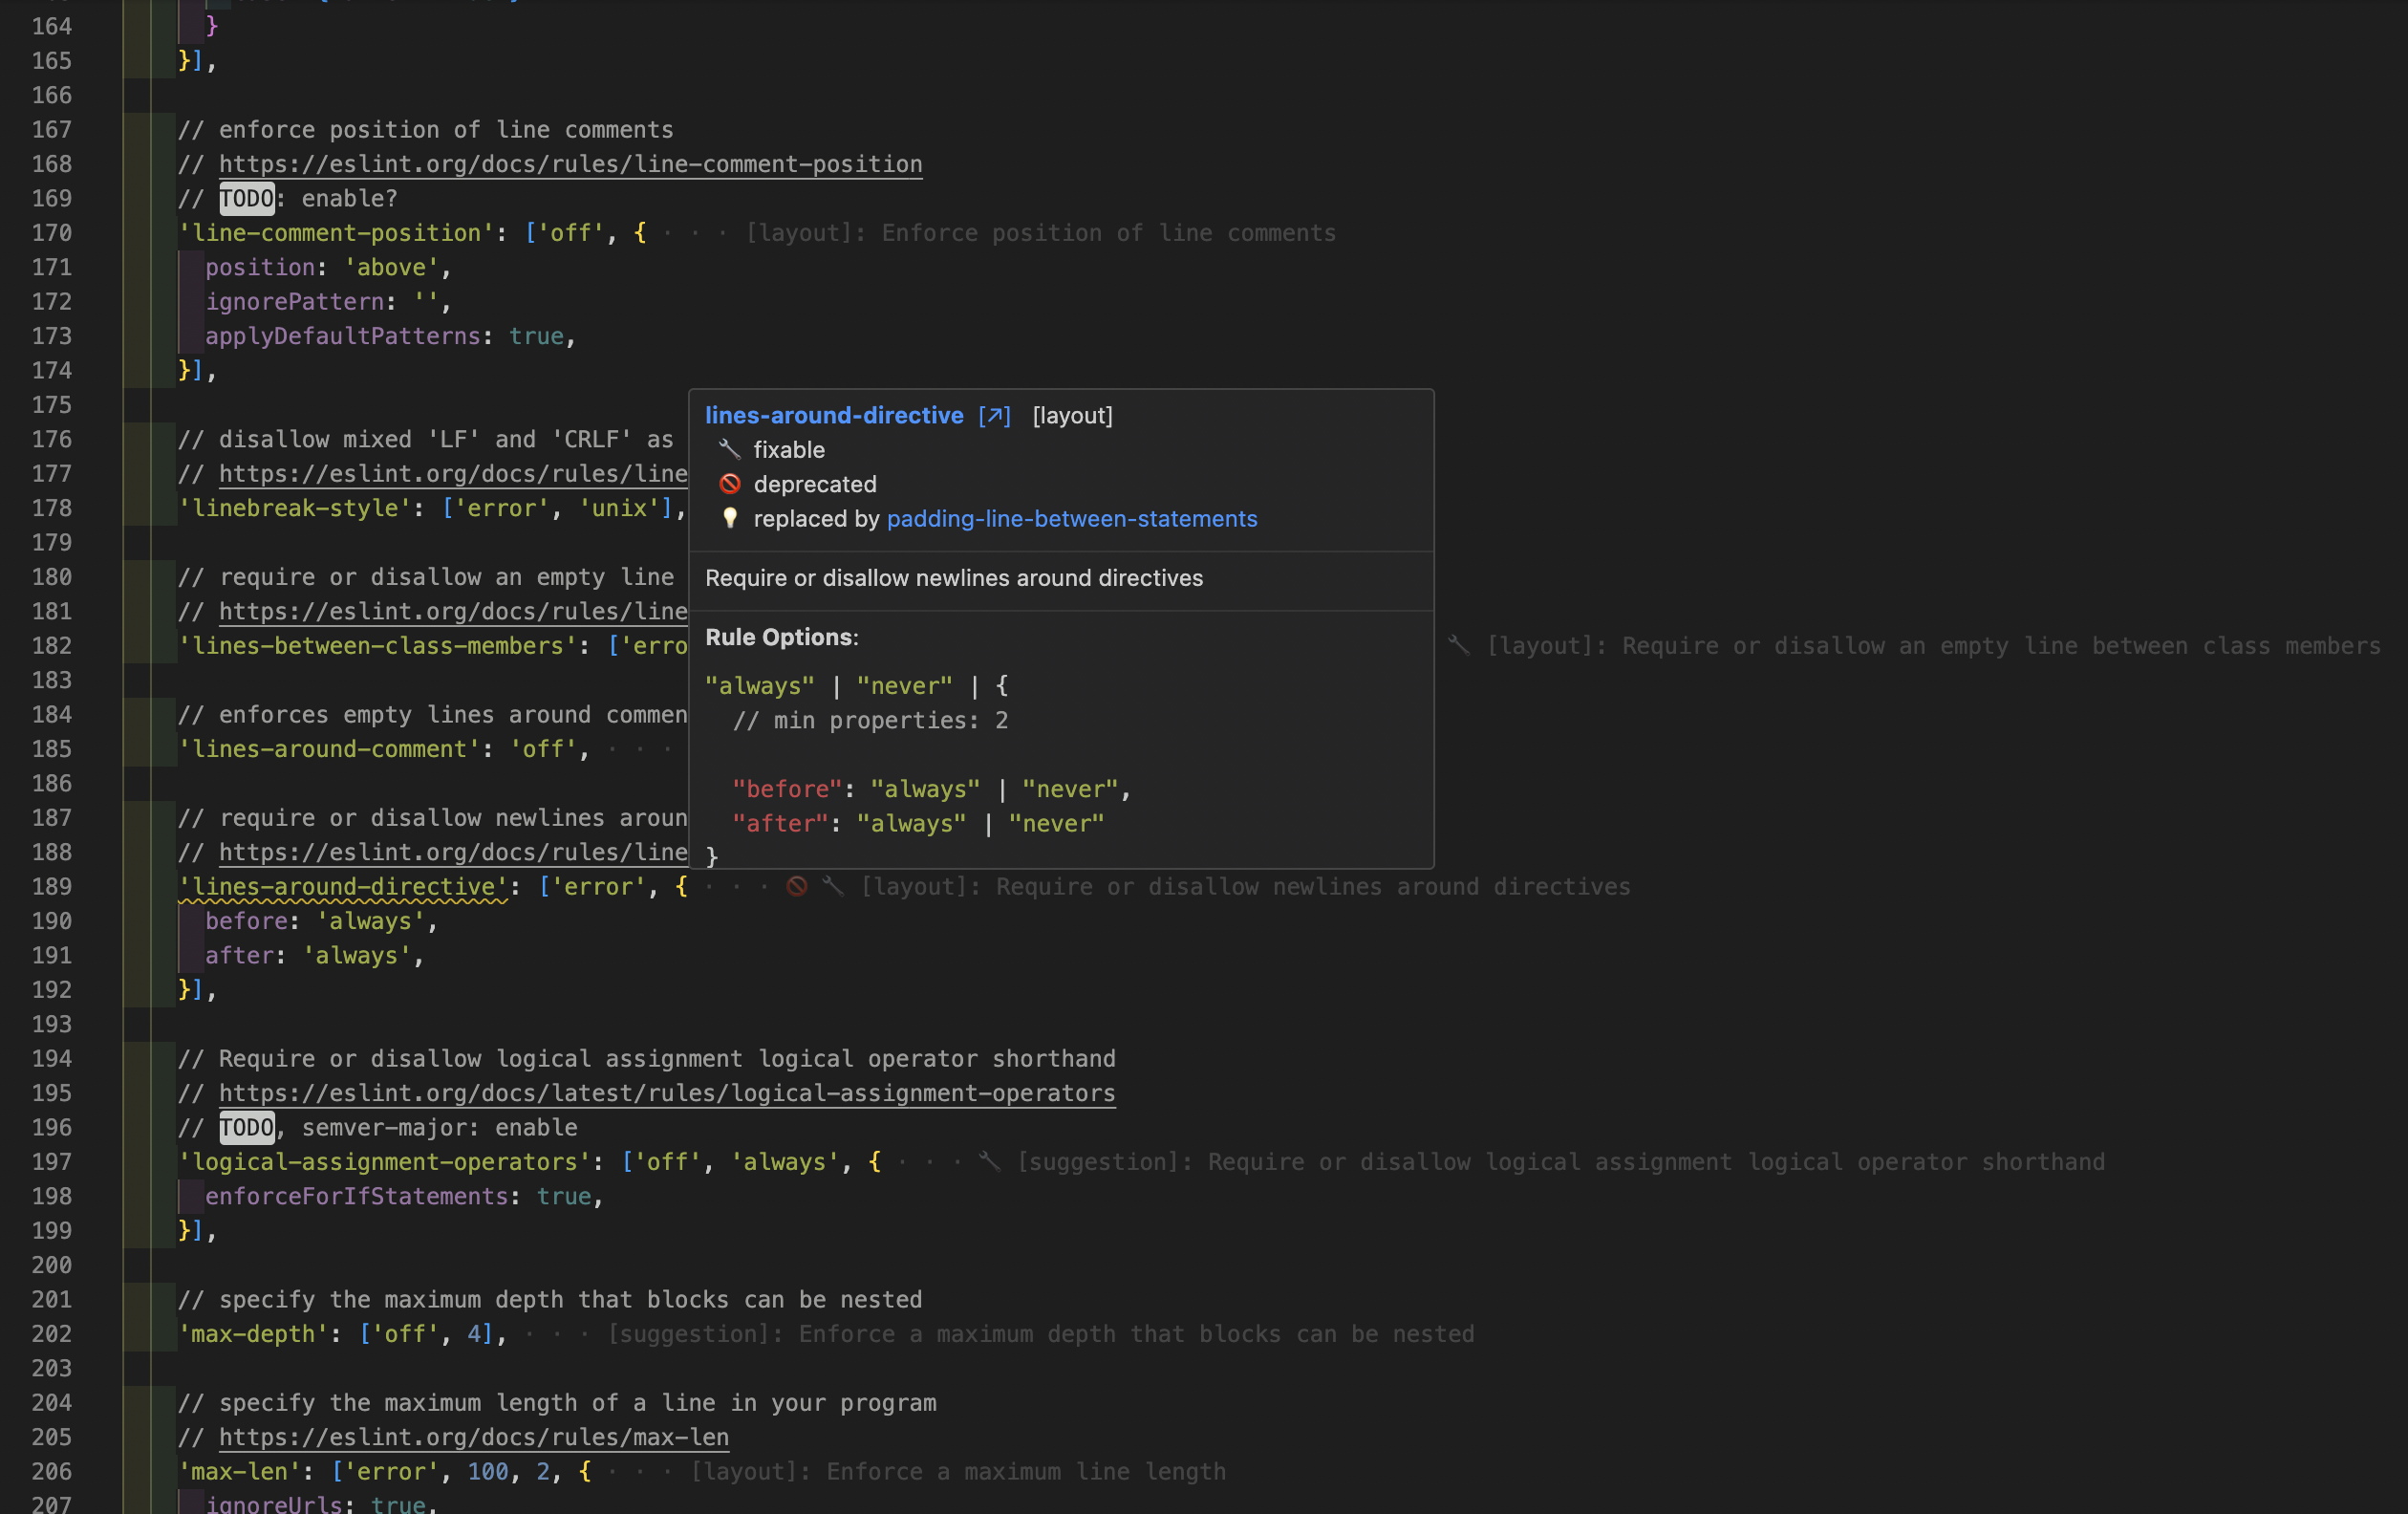
Task: Open the max-len docs URL
Action: coord(473,1437)
